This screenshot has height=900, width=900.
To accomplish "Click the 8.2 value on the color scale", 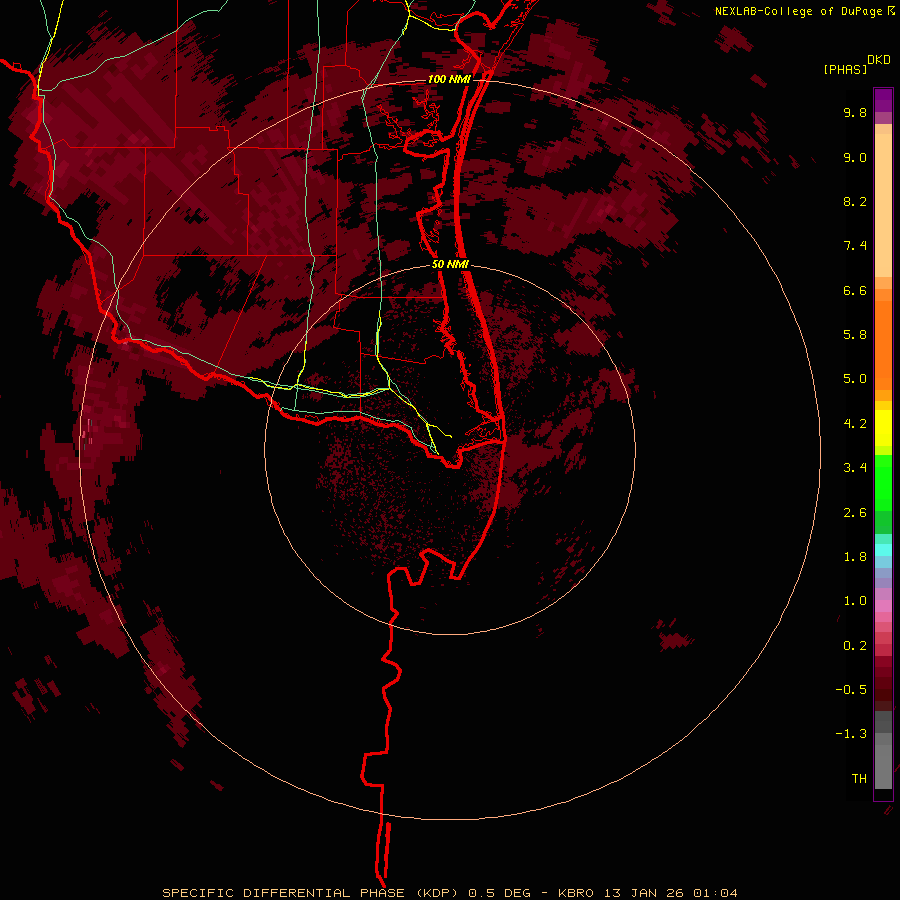I will (855, 201).
